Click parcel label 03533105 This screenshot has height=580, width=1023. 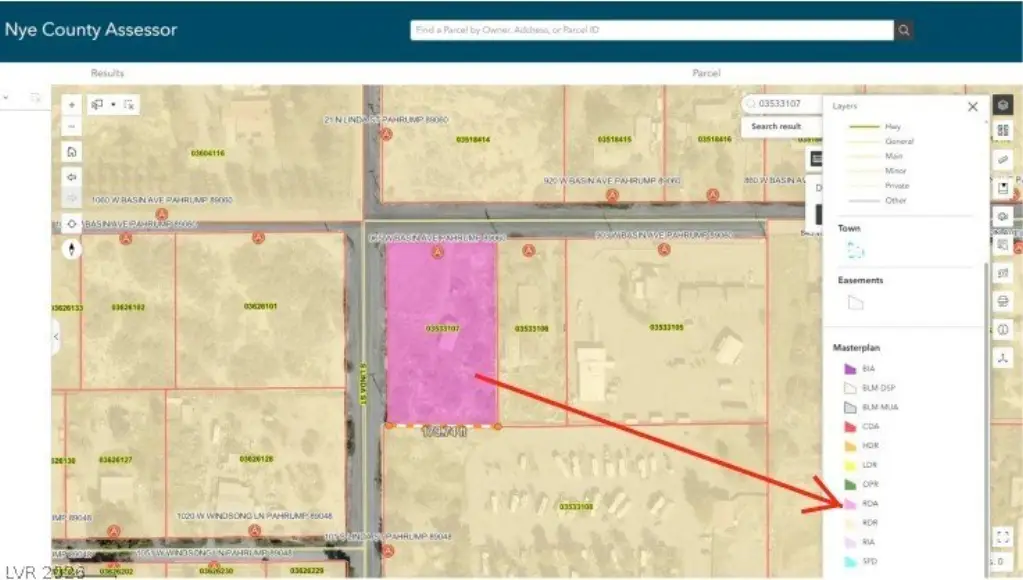666,328
